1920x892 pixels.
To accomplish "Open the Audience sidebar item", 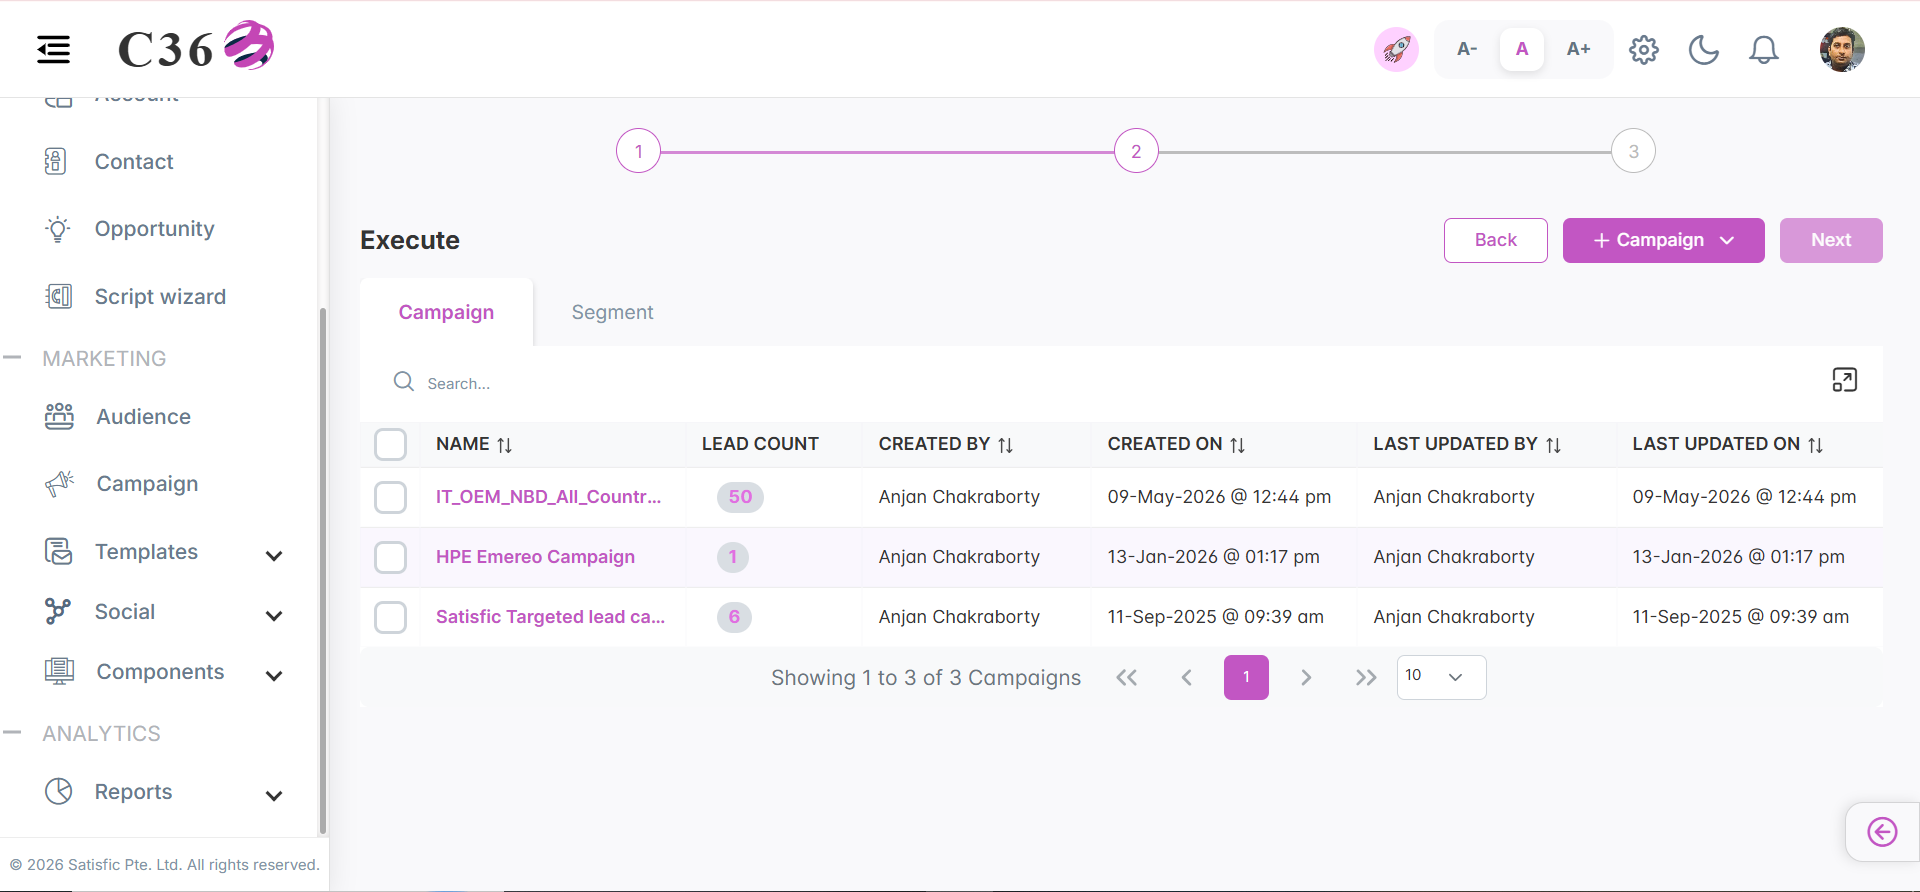I will (x=144, y=417).
